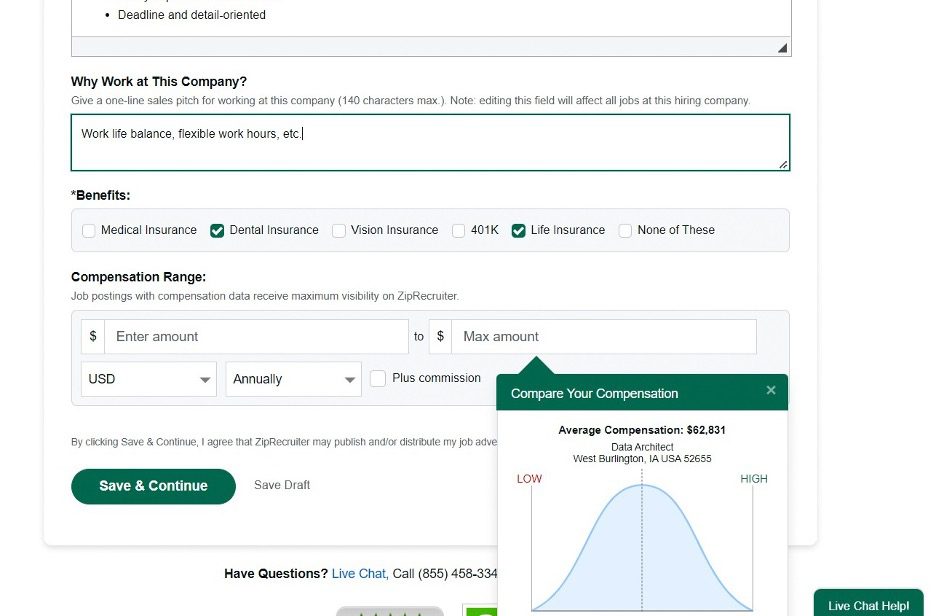936x616 pixels.
Task: Close the Compare Your Compensation popup
Action: pos(770,391)
